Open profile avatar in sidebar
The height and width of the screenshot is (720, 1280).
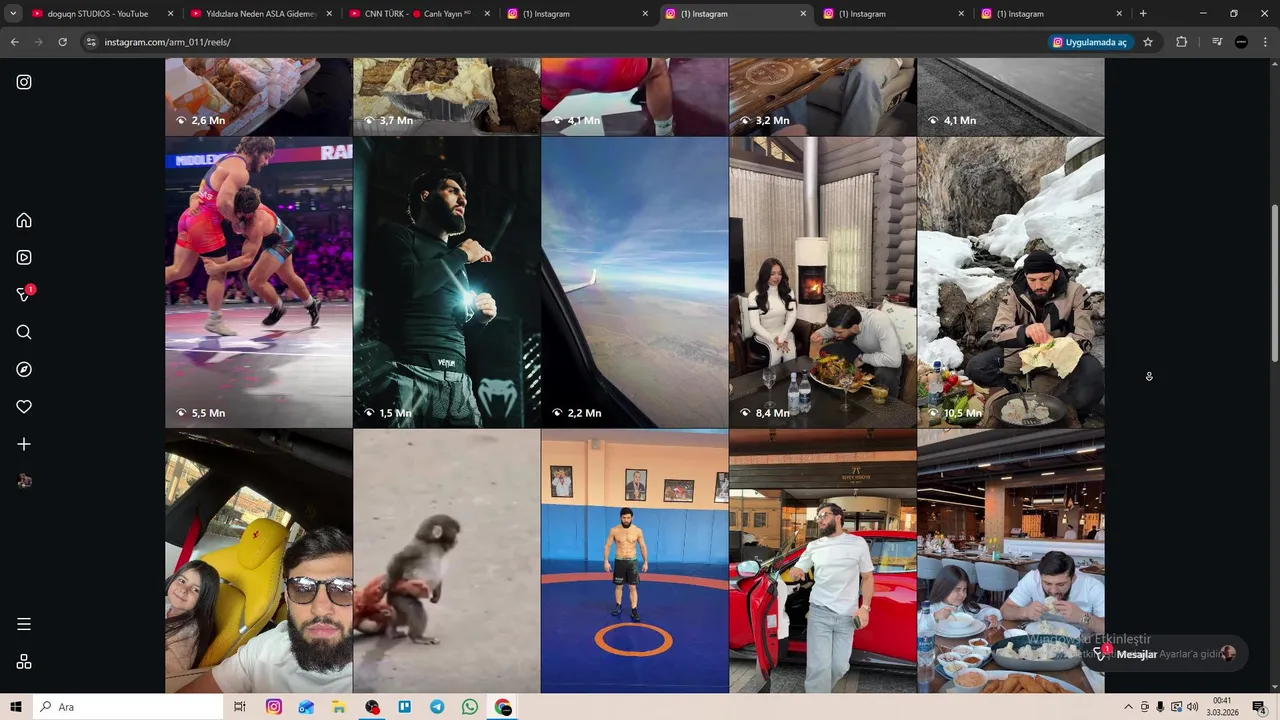pyautogui.click(x=24, y=481)
